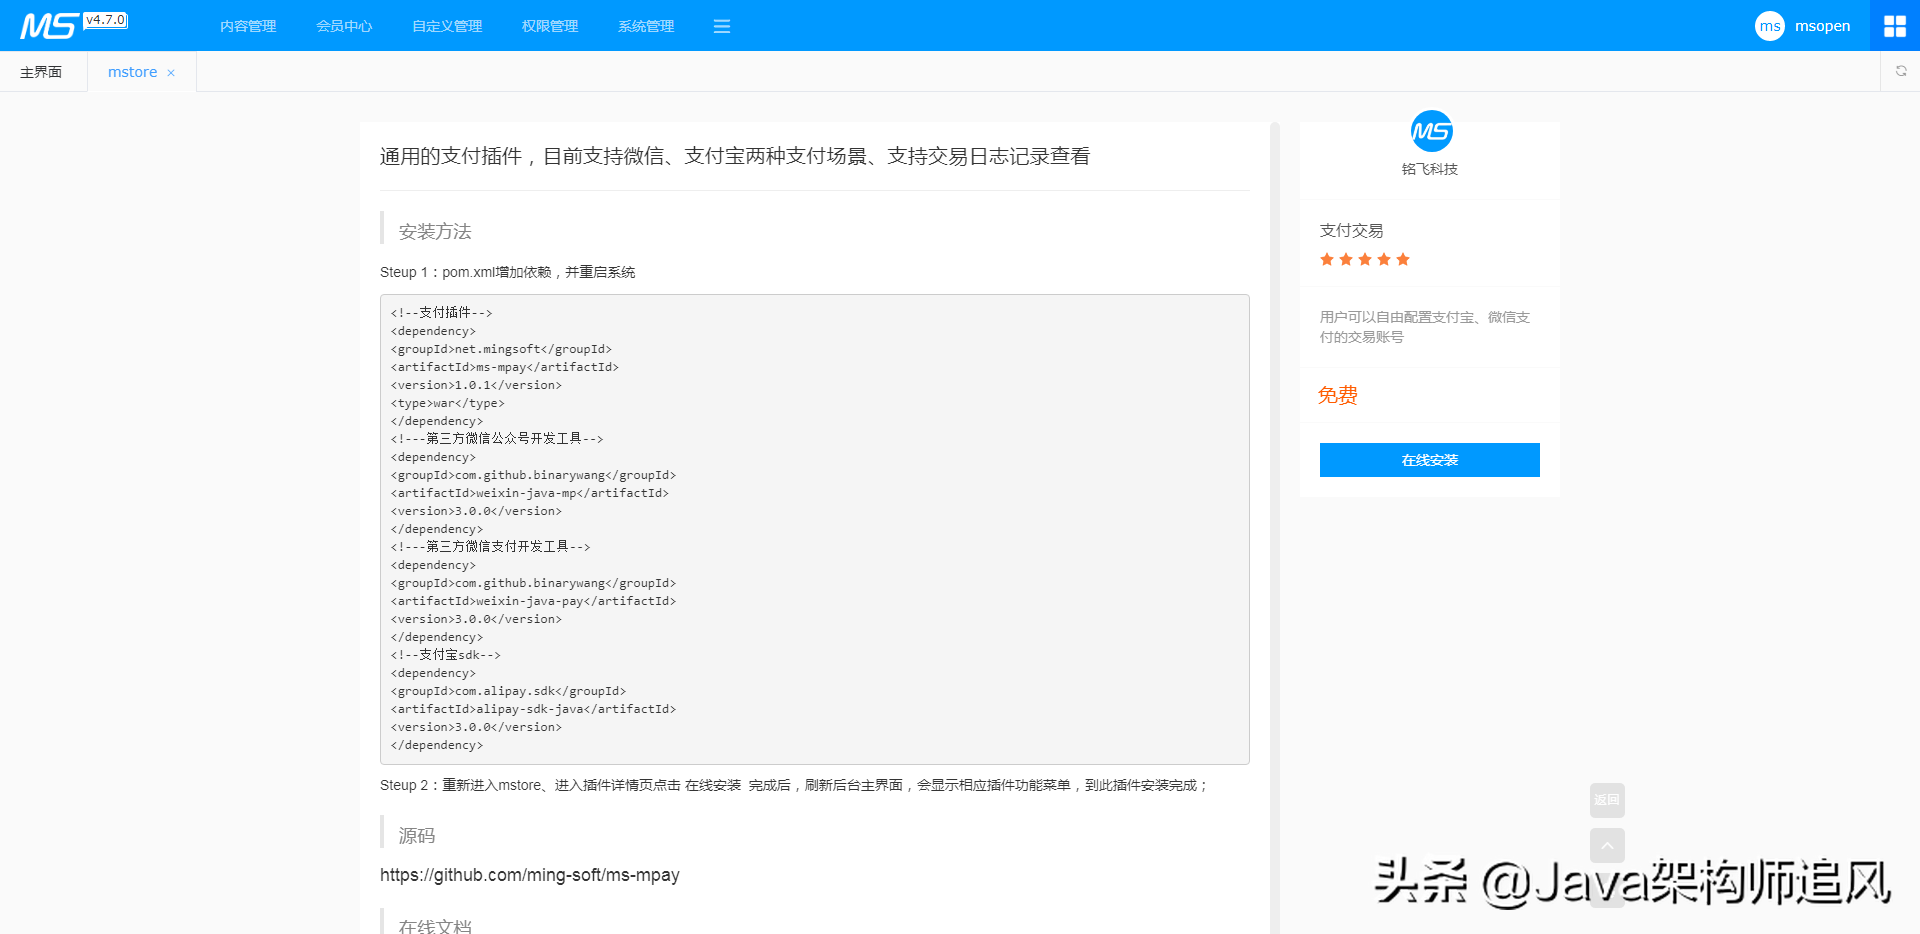Click the fifth star in the rating
1920x934 pixels.
click(x=1404, y=259)
